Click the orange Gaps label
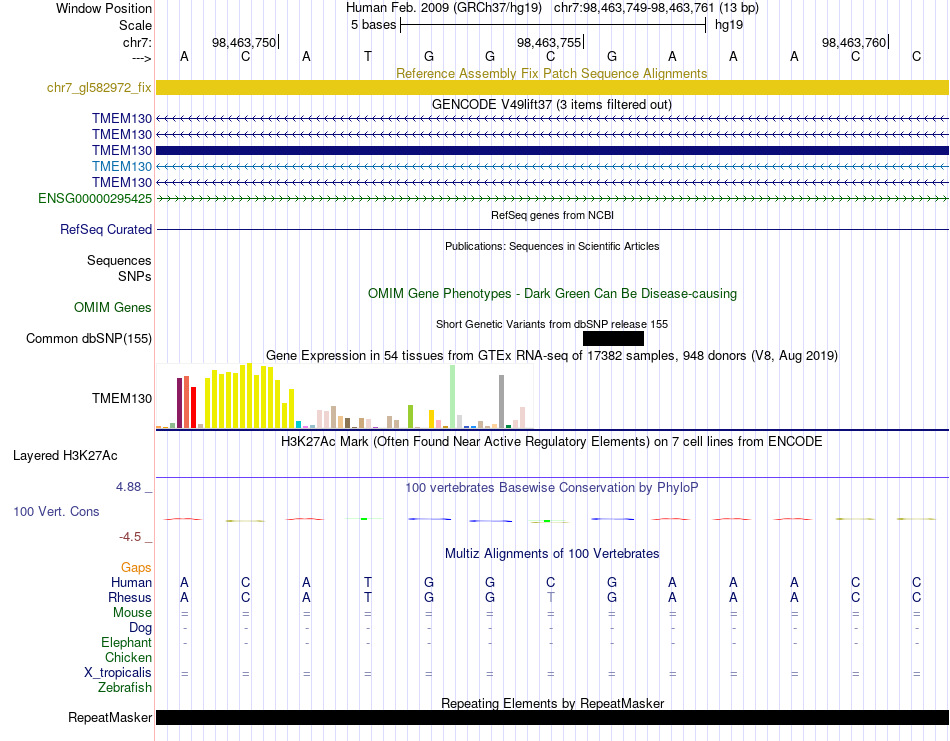950x741 pixels. pos(136,568)
